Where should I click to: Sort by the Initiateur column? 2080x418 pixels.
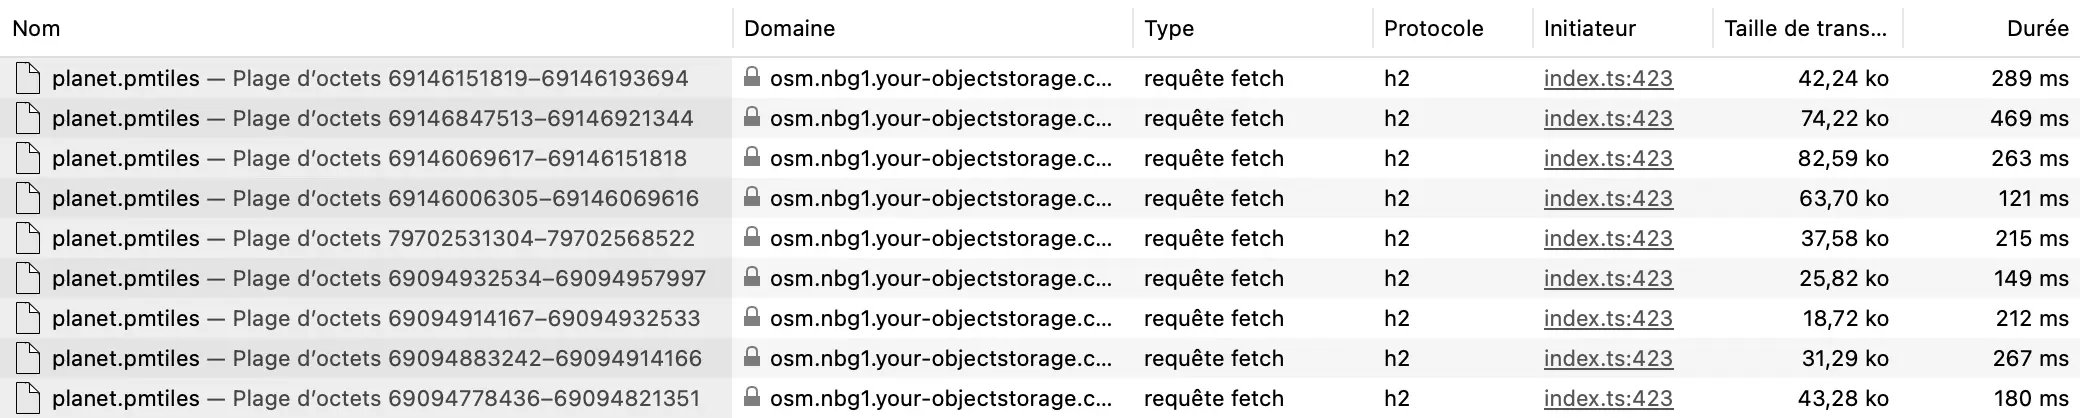point(1589,28)
